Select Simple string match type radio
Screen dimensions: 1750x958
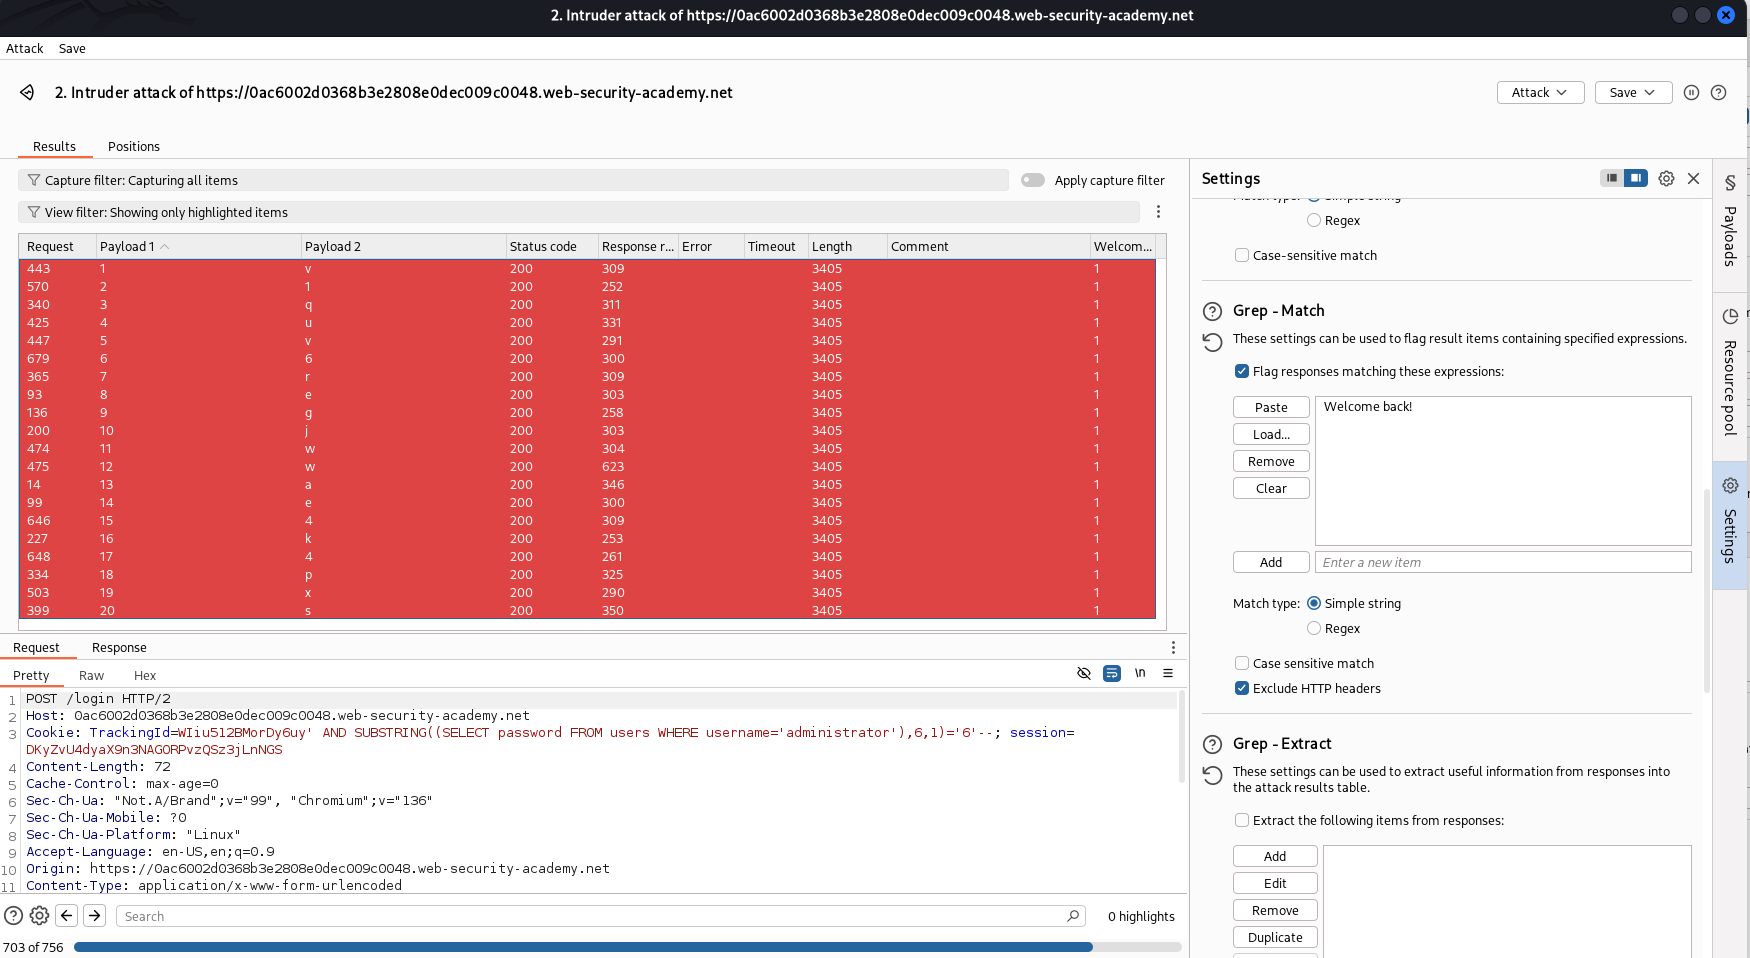[1314, 603]
